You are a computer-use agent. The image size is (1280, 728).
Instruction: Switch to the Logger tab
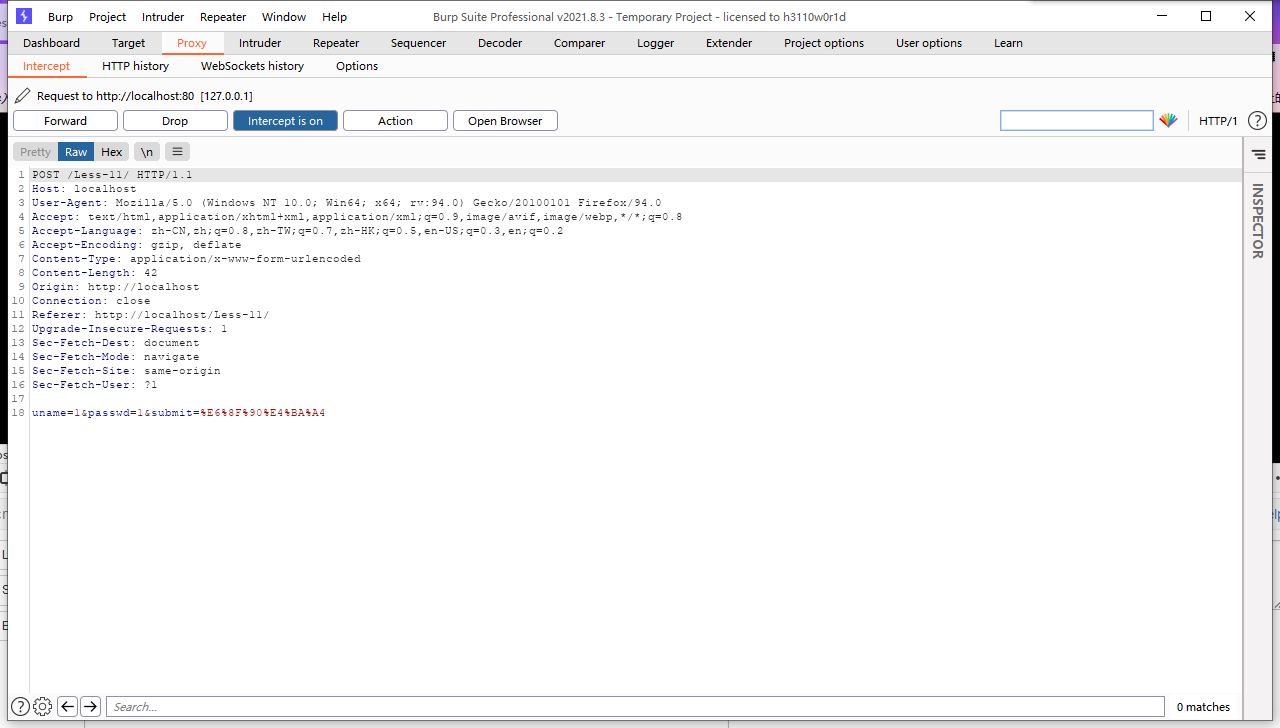click(655, 43)
